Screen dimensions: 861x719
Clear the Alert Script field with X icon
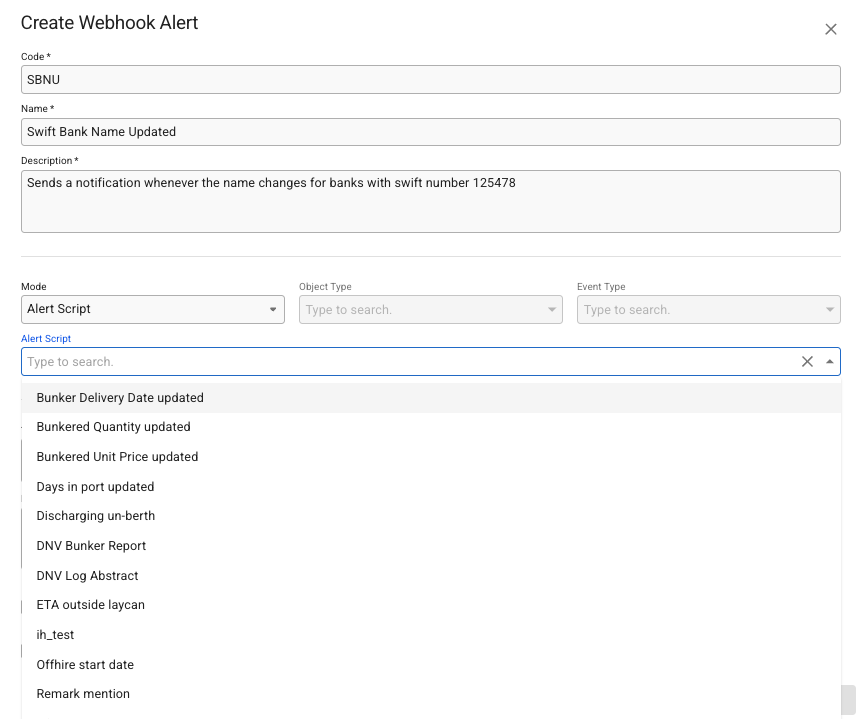[807, 362]
